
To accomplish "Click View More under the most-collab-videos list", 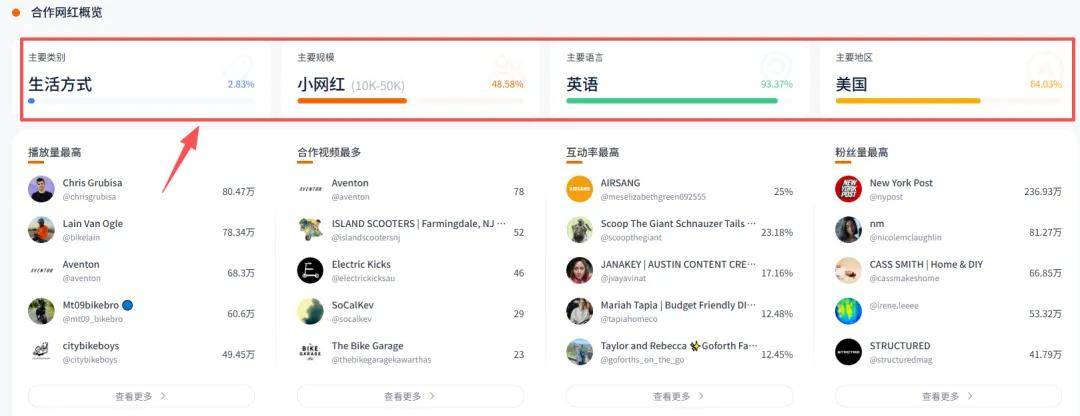I will pyautogui.click(x=410, y=396).
